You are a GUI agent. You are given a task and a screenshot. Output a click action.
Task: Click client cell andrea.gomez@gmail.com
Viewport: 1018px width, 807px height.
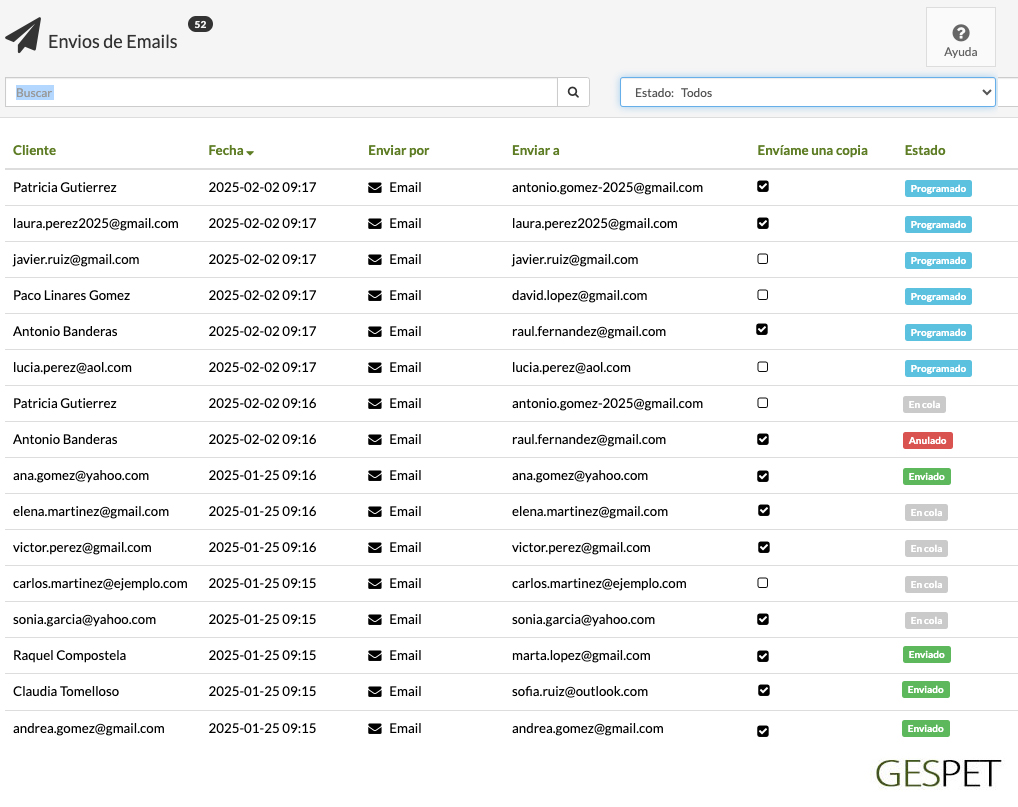click(89, 728)
